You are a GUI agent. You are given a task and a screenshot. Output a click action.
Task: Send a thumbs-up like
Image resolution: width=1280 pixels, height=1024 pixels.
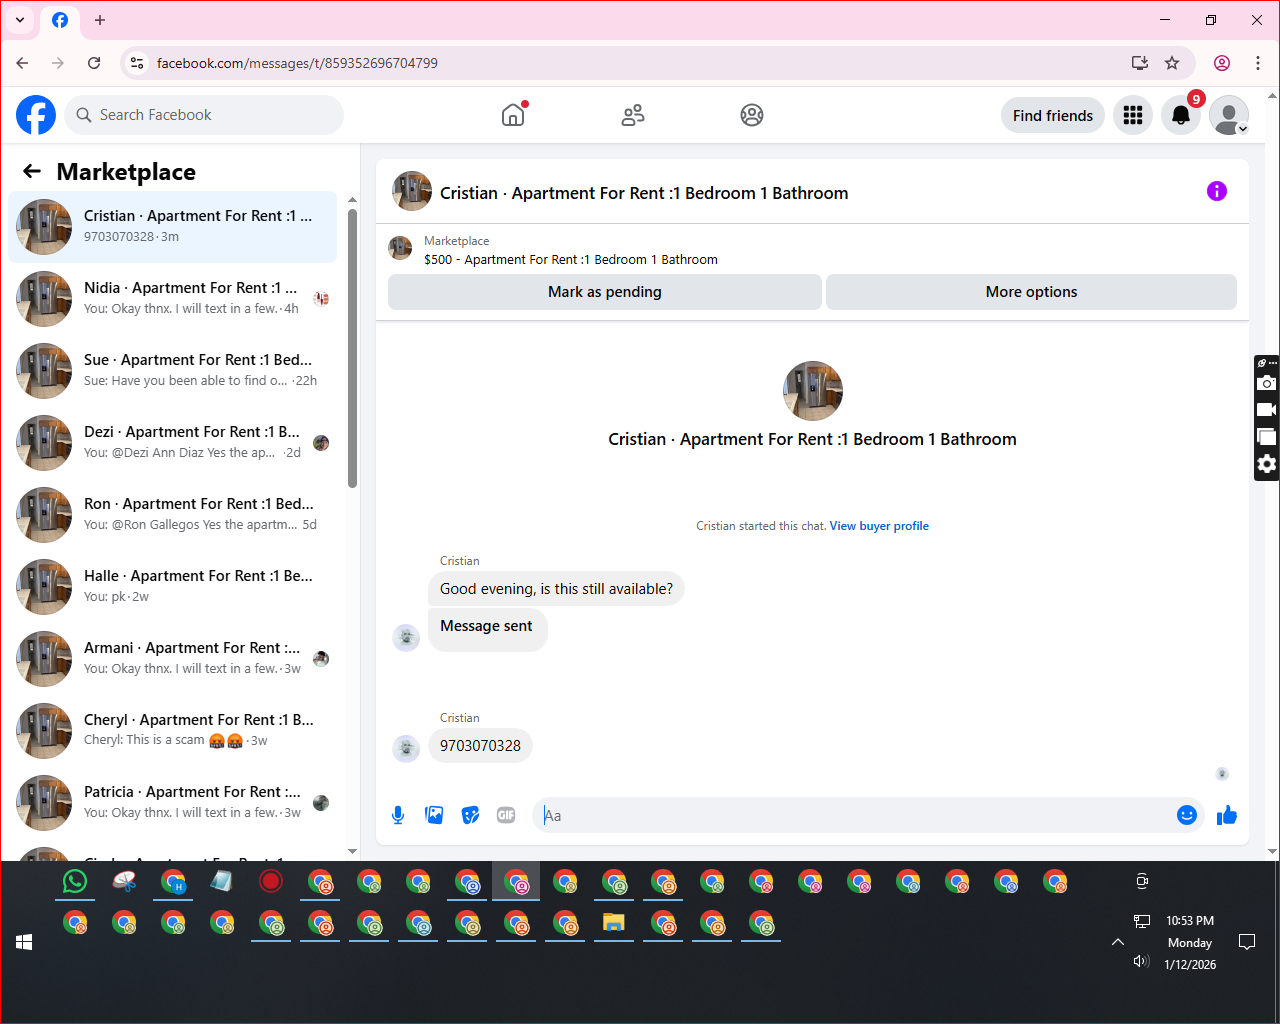click(1227, 815)
